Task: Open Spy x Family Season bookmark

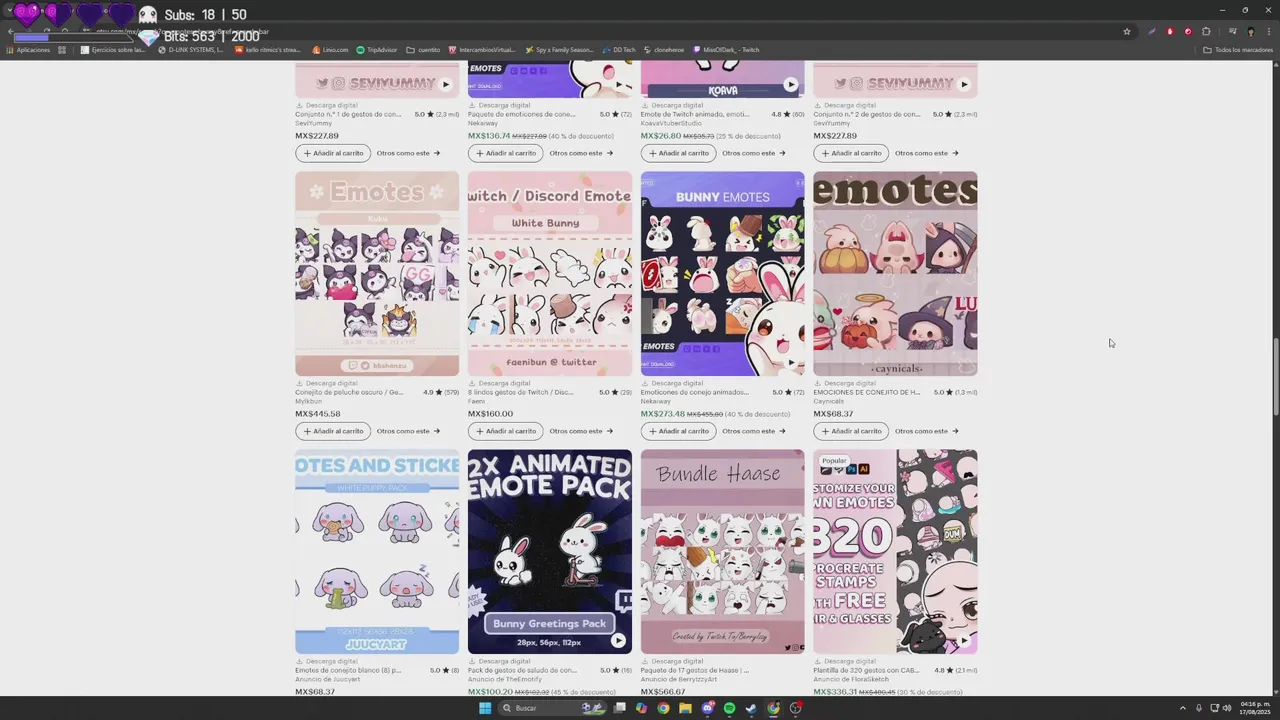Action: tap(558, 50)
